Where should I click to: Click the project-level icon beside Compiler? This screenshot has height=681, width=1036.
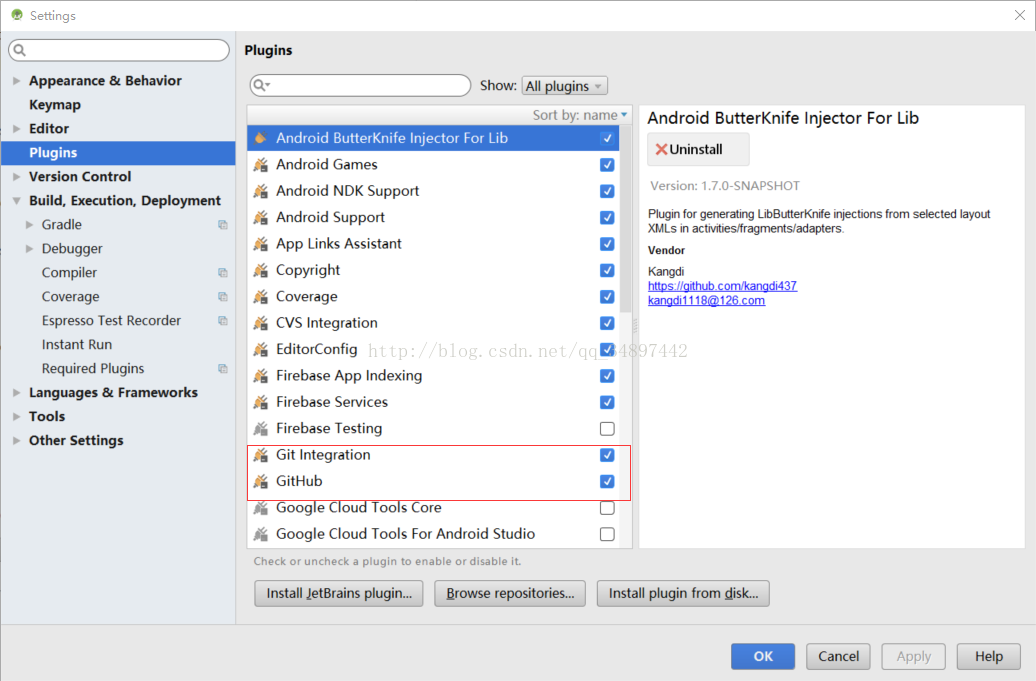223,273
